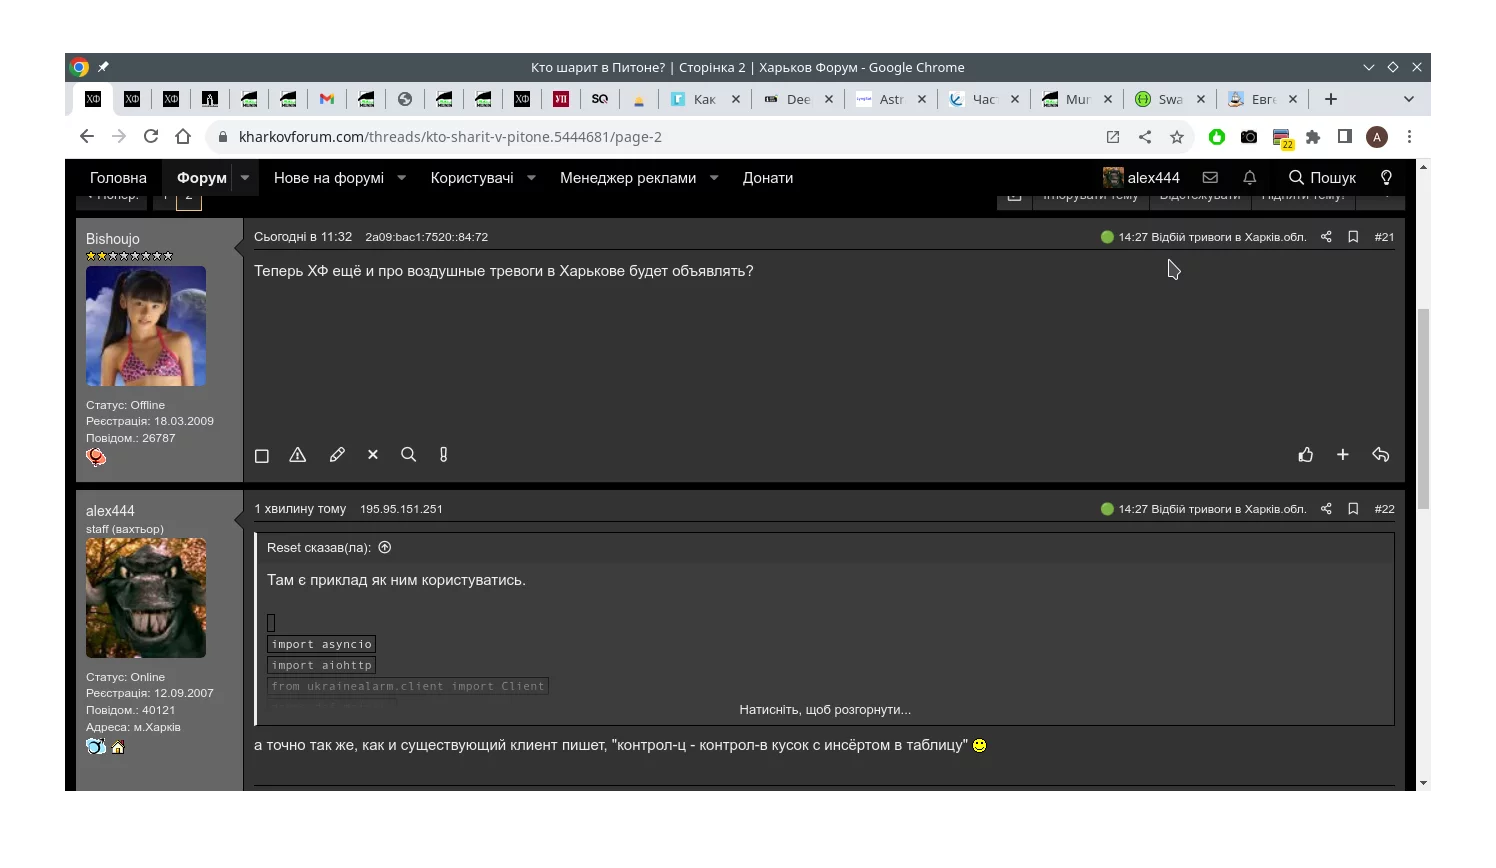Open the Chrome extensions puzzle icon

(1313, 137)
